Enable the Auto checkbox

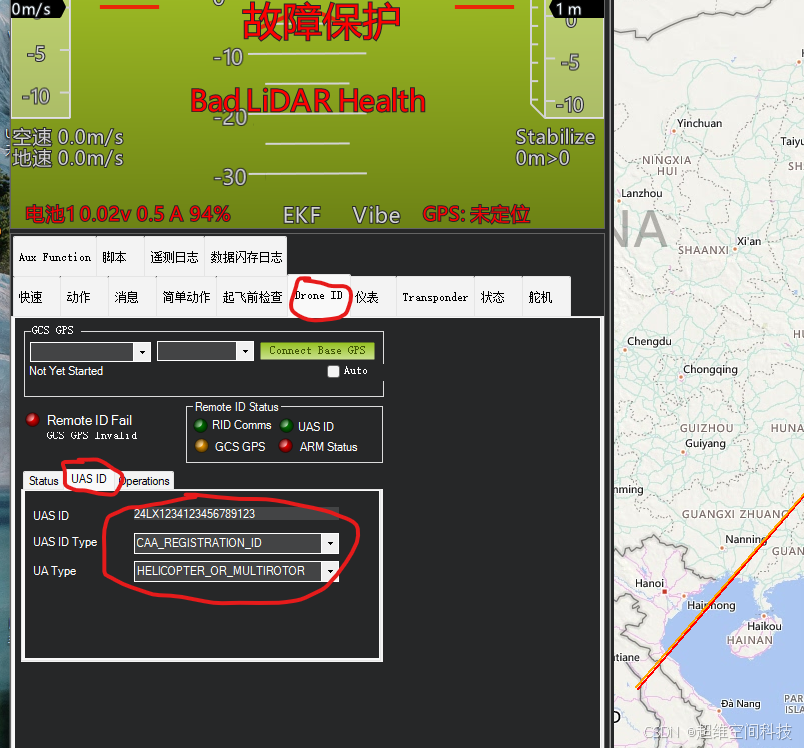(x=333, y=371)
